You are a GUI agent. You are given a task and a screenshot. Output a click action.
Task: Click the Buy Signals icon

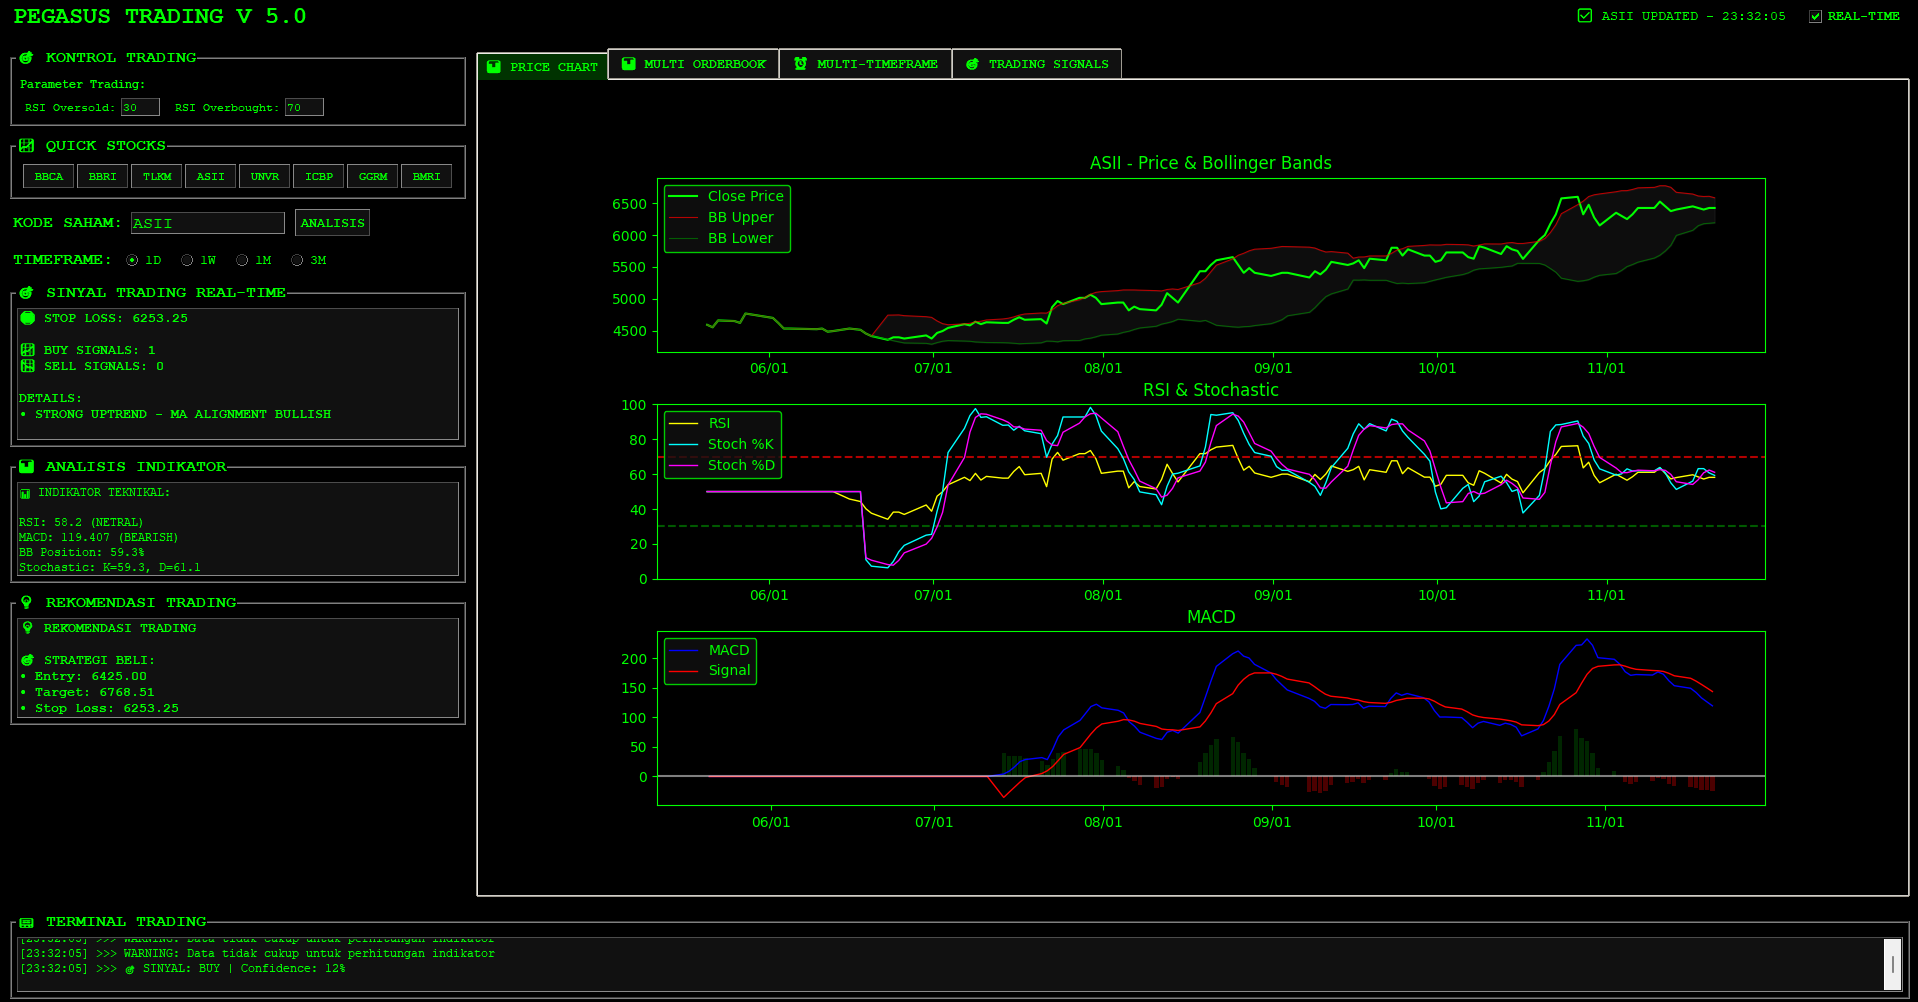point(28,350)
